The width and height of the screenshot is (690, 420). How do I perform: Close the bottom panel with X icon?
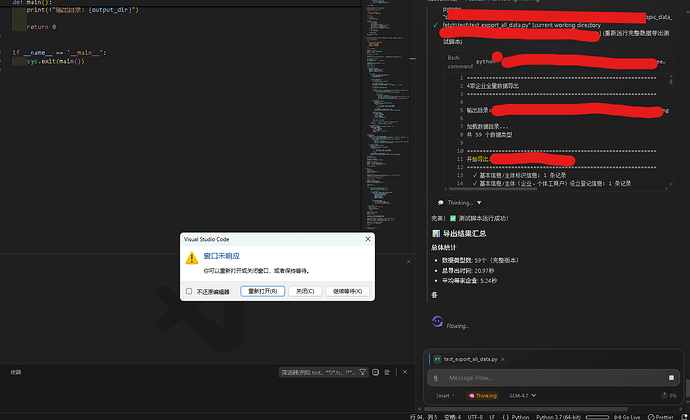[406, 372]
